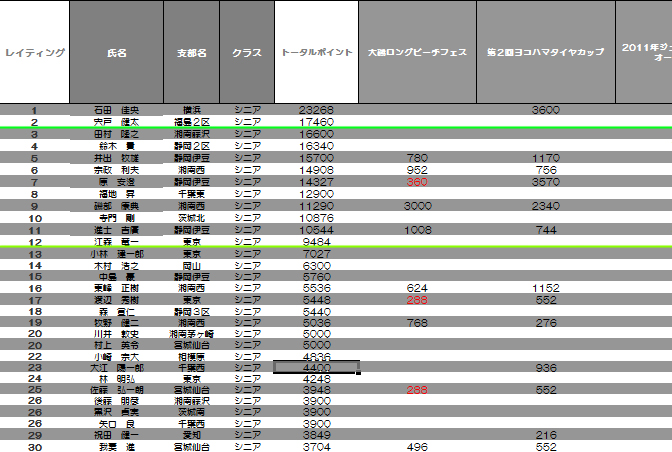
Task: Select the total value 14327
Action: click(x=316, y=182)
